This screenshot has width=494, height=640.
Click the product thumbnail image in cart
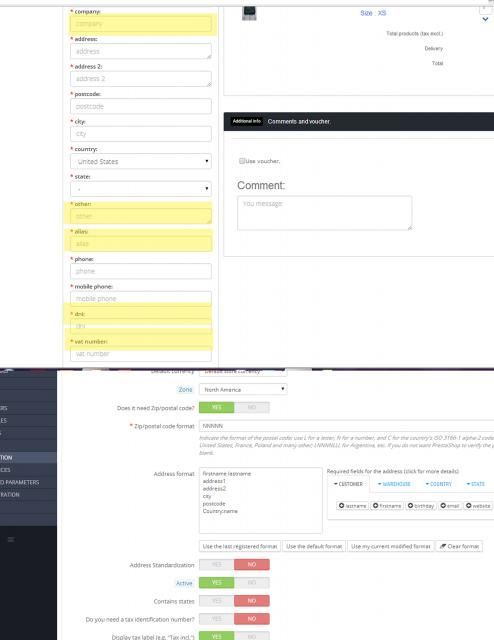(x=249, y=13)
